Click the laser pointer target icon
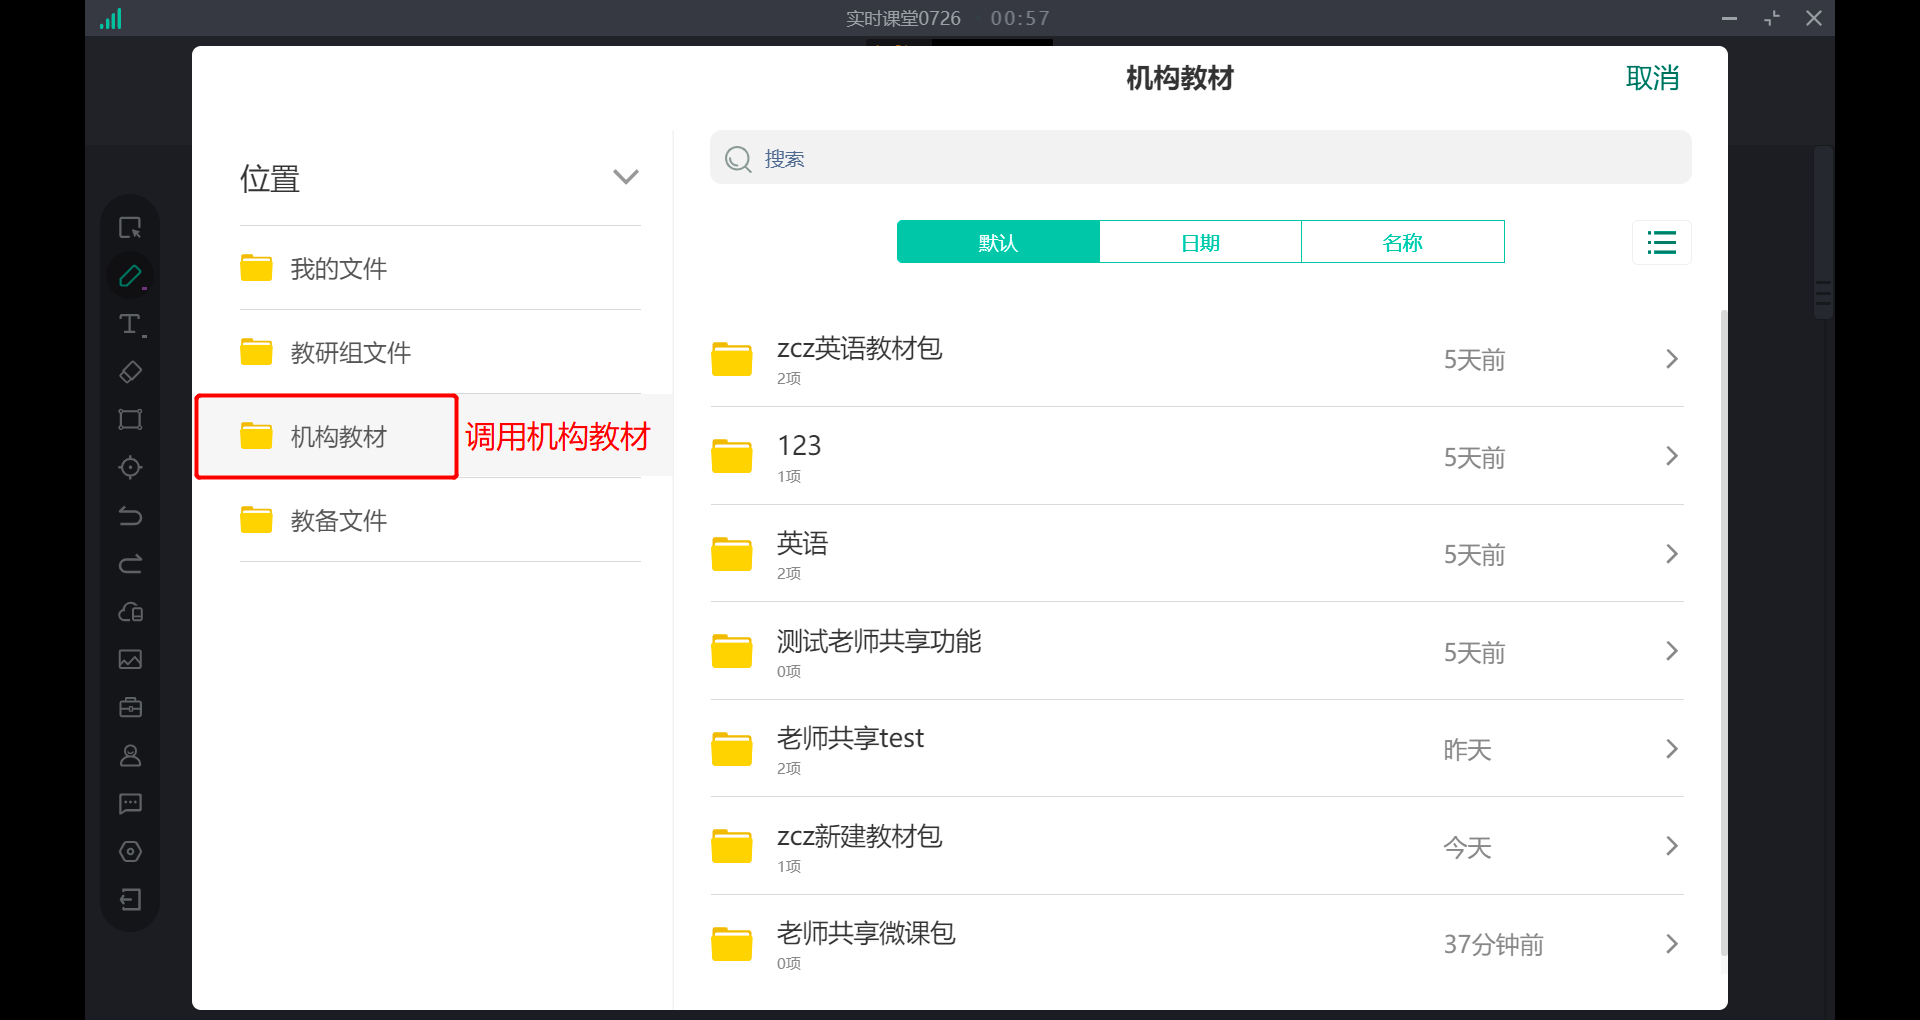 point(130,468)
